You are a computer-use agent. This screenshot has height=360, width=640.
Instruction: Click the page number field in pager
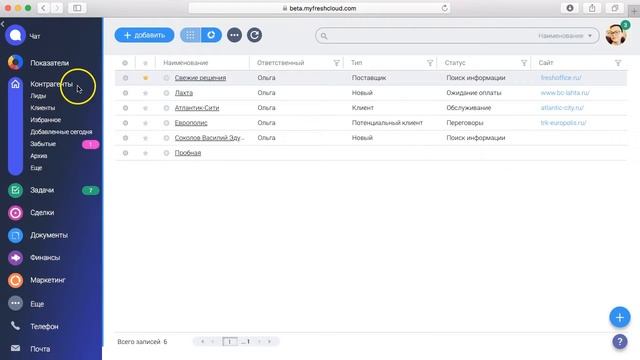[230, 342]
